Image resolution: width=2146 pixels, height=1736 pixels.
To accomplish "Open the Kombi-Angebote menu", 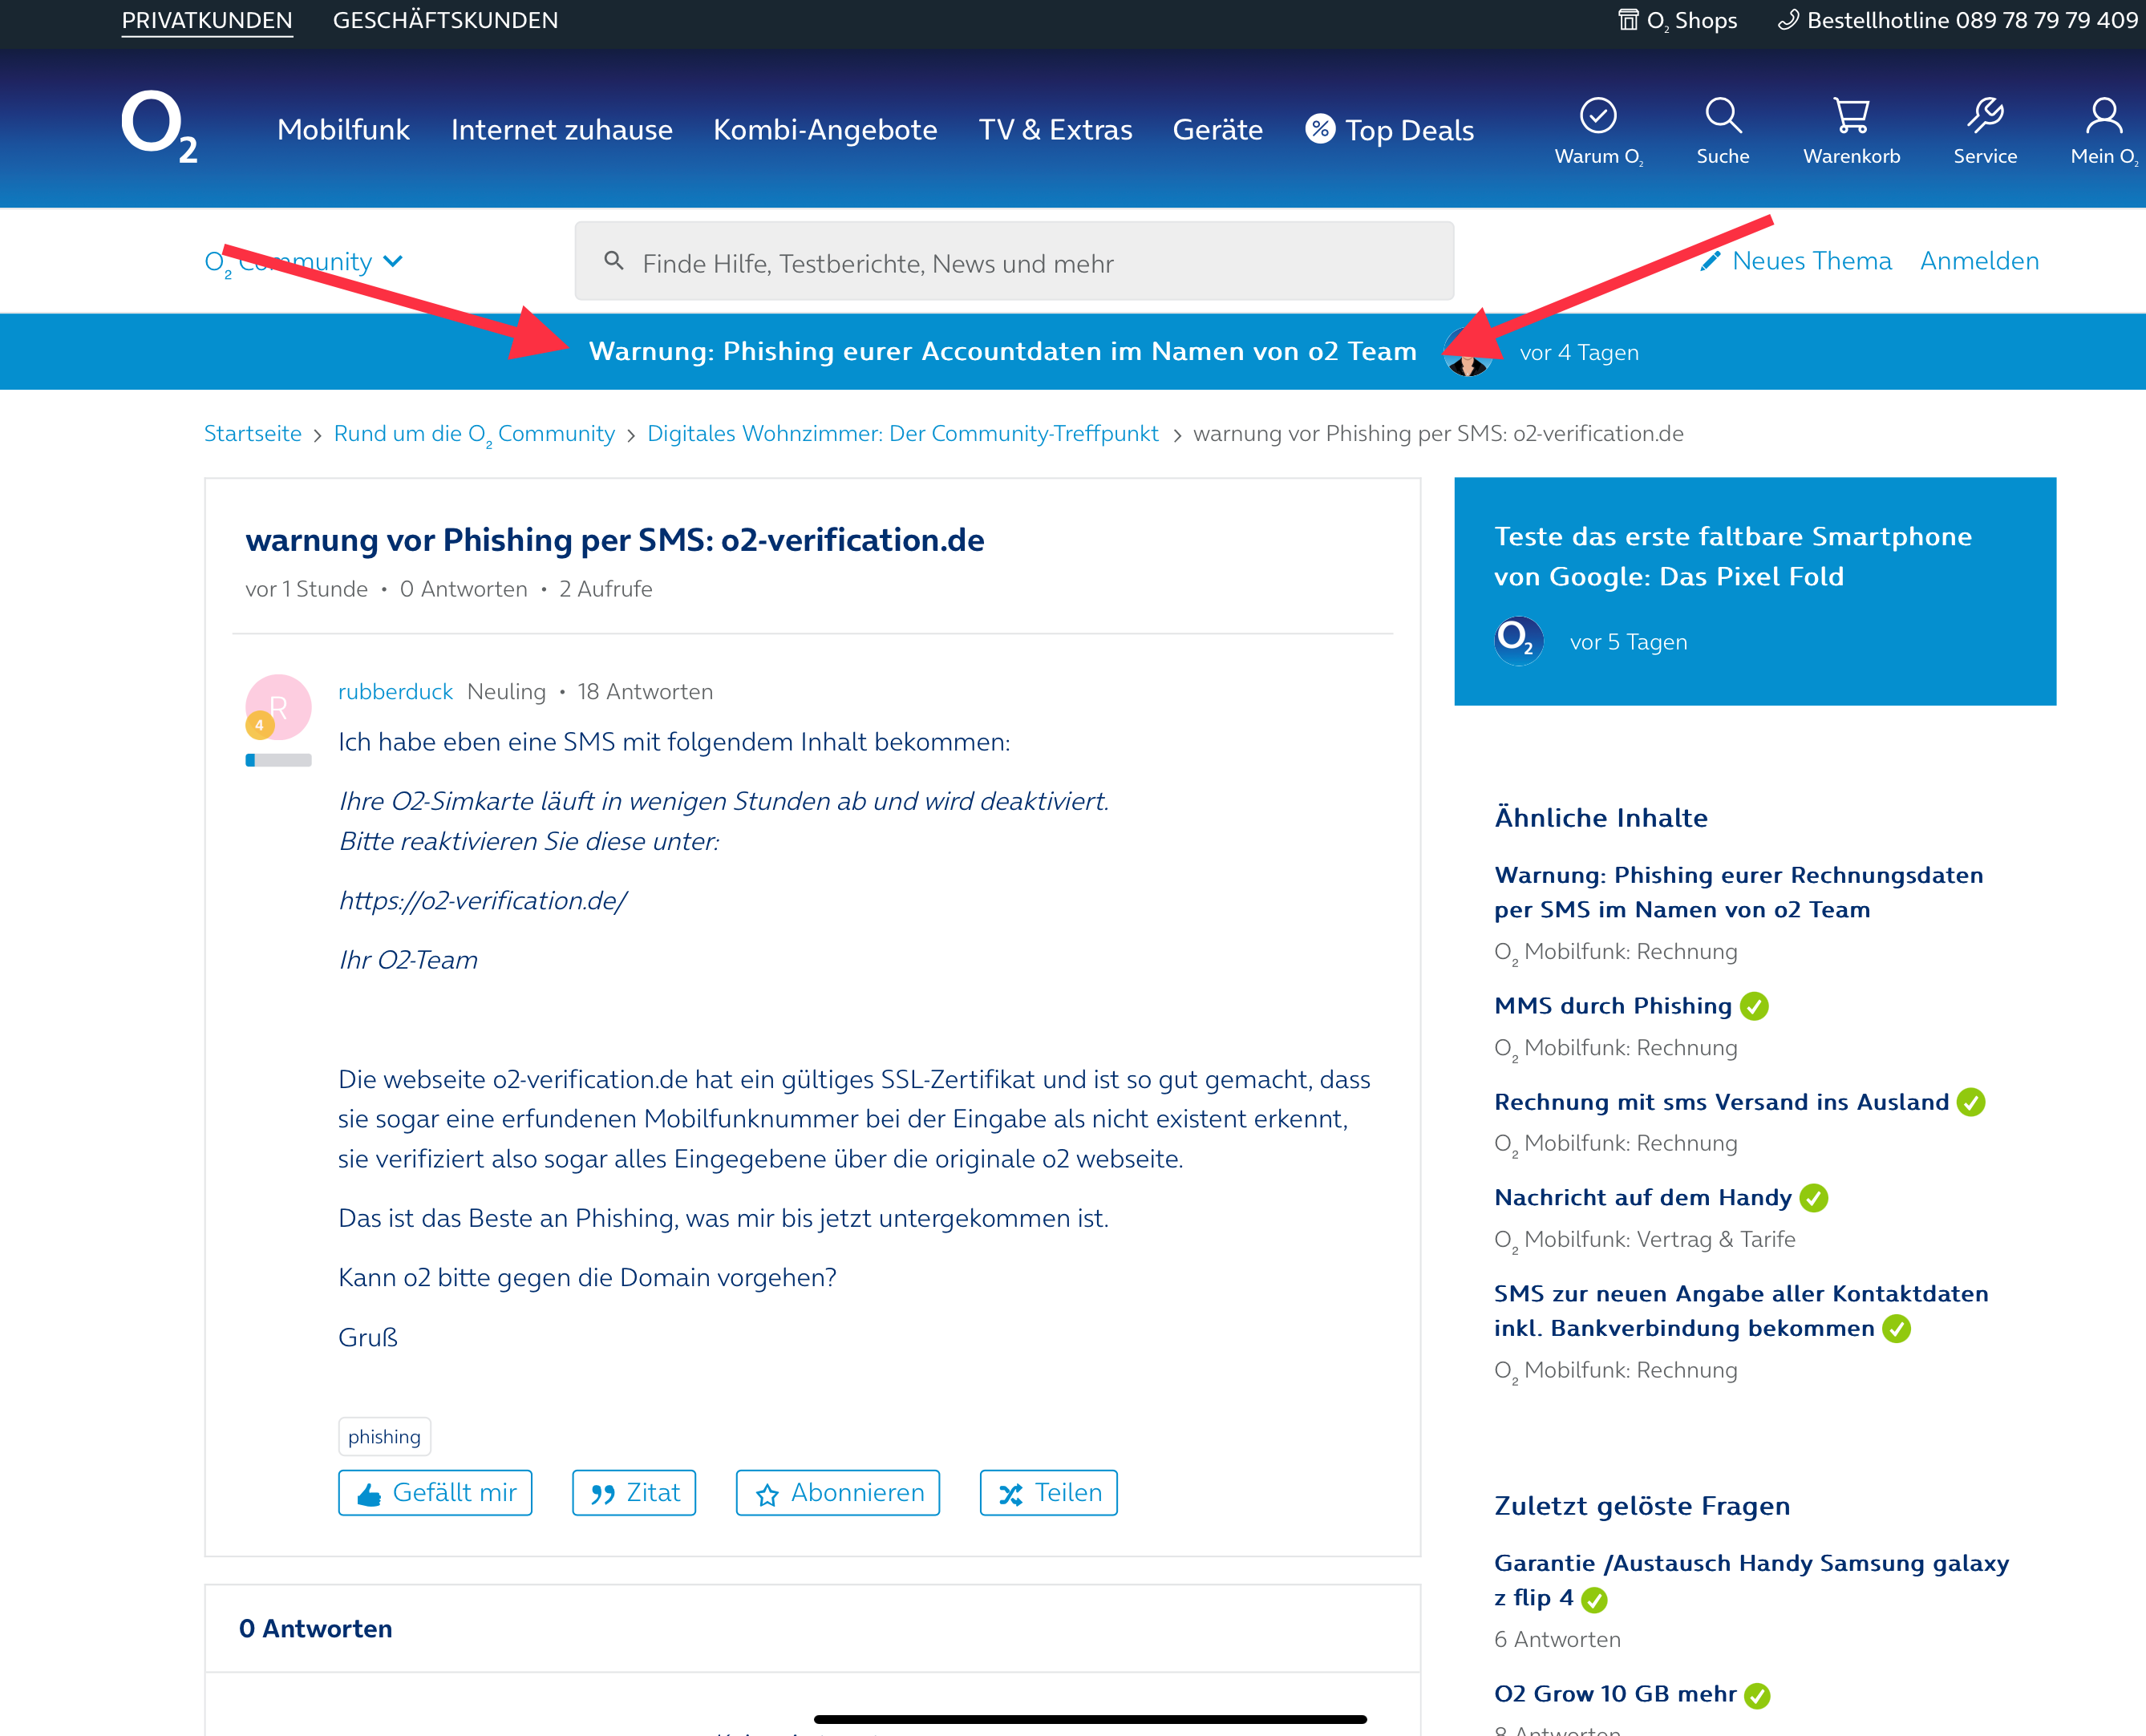I will 825,129.
